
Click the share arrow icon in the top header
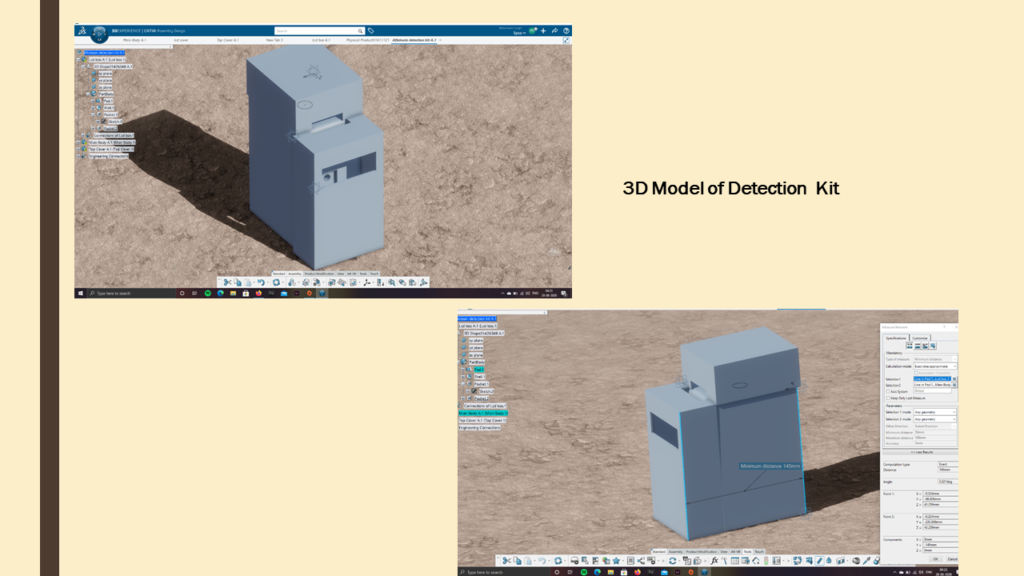tap(554, 31)
